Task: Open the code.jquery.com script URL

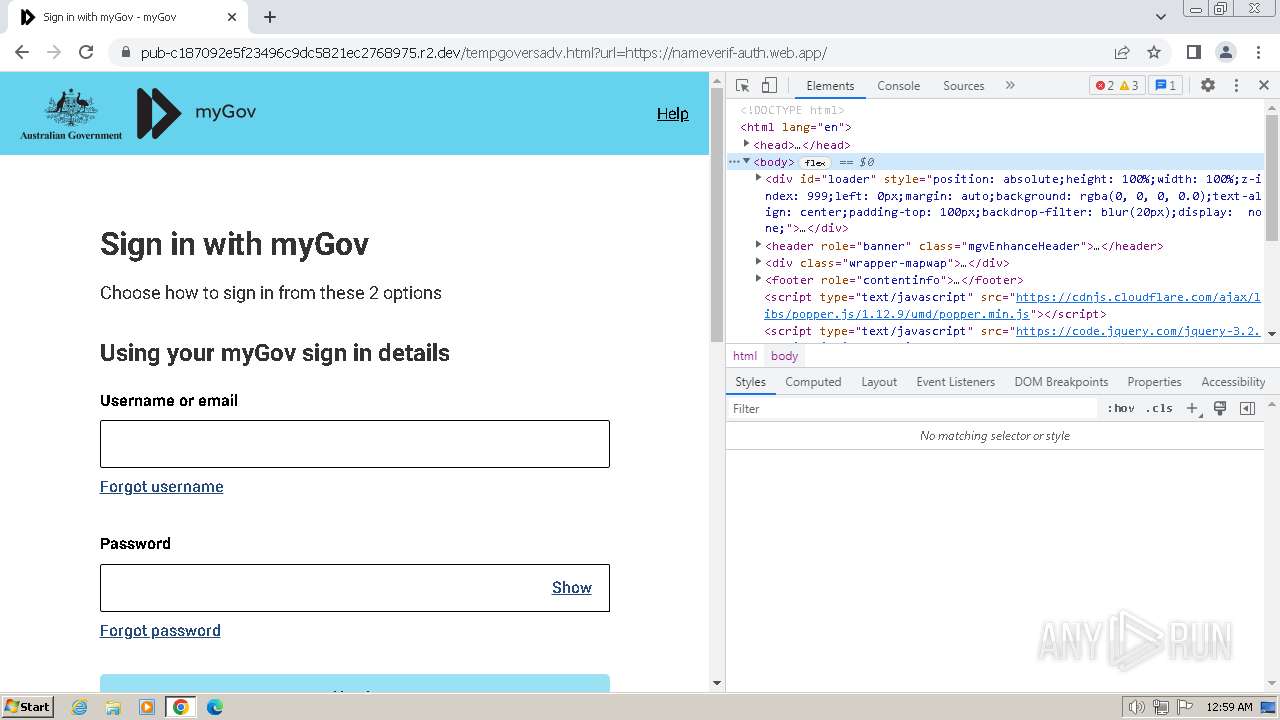Action: coord(1138,331)
